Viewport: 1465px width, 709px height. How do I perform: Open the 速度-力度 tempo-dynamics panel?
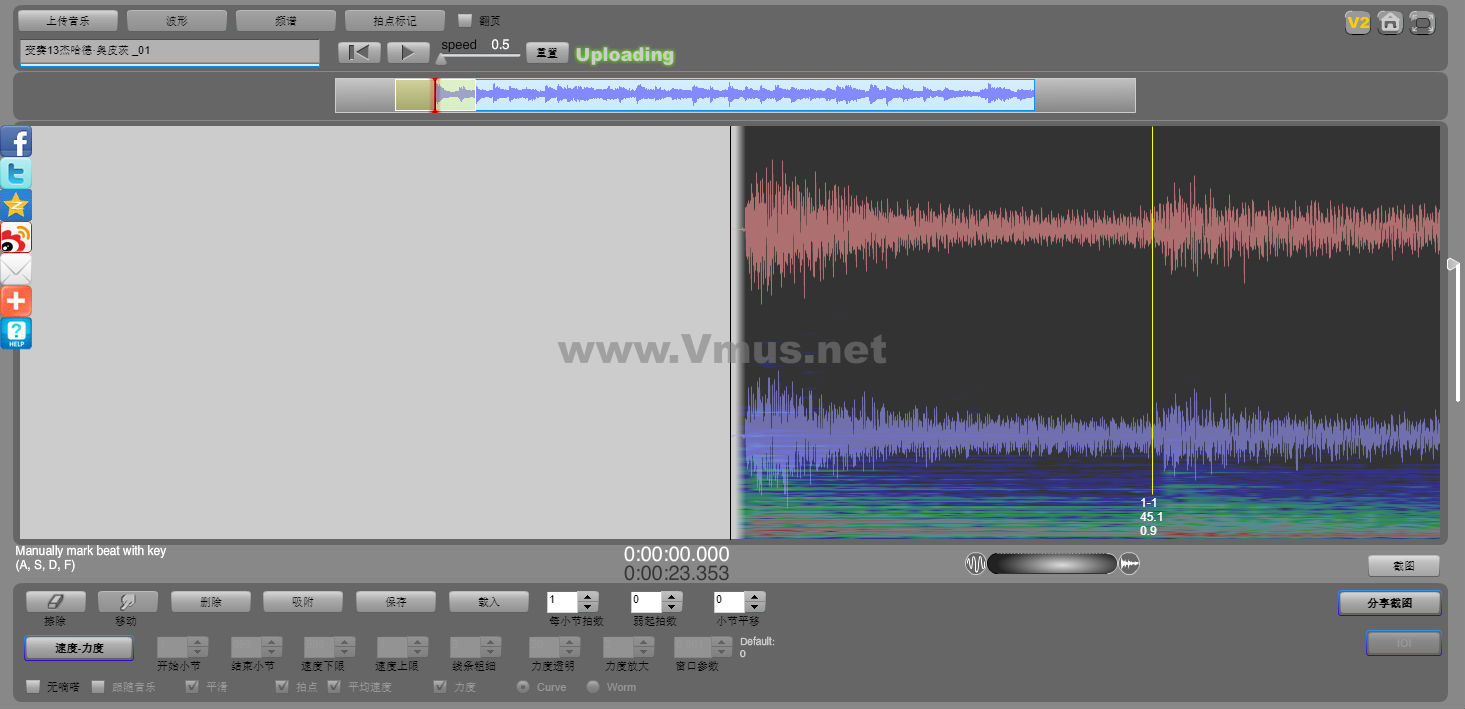[x=79, y=648]
